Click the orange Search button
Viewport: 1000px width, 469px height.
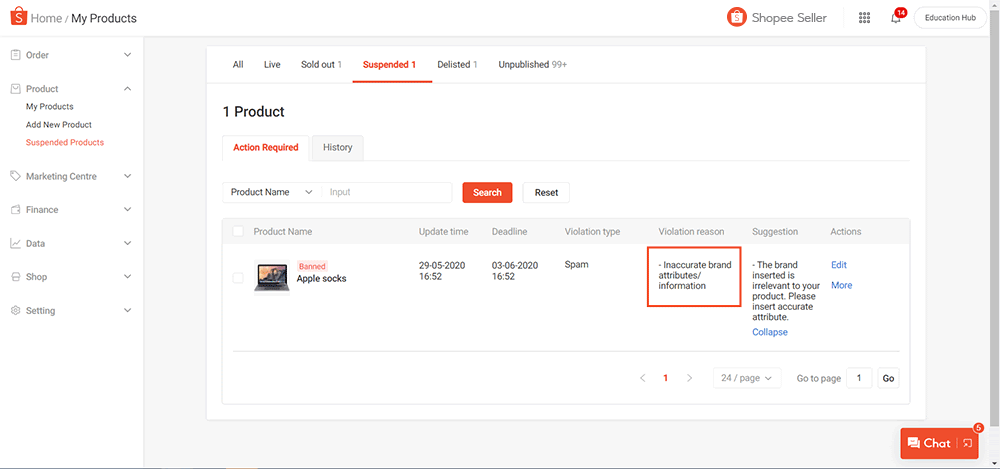tap(487, 192)
